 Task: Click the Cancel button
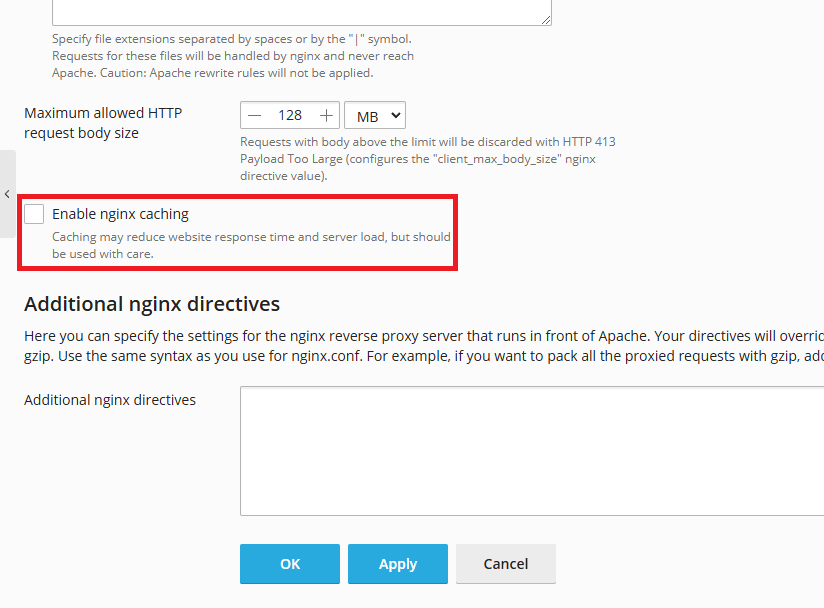point(506,564)
